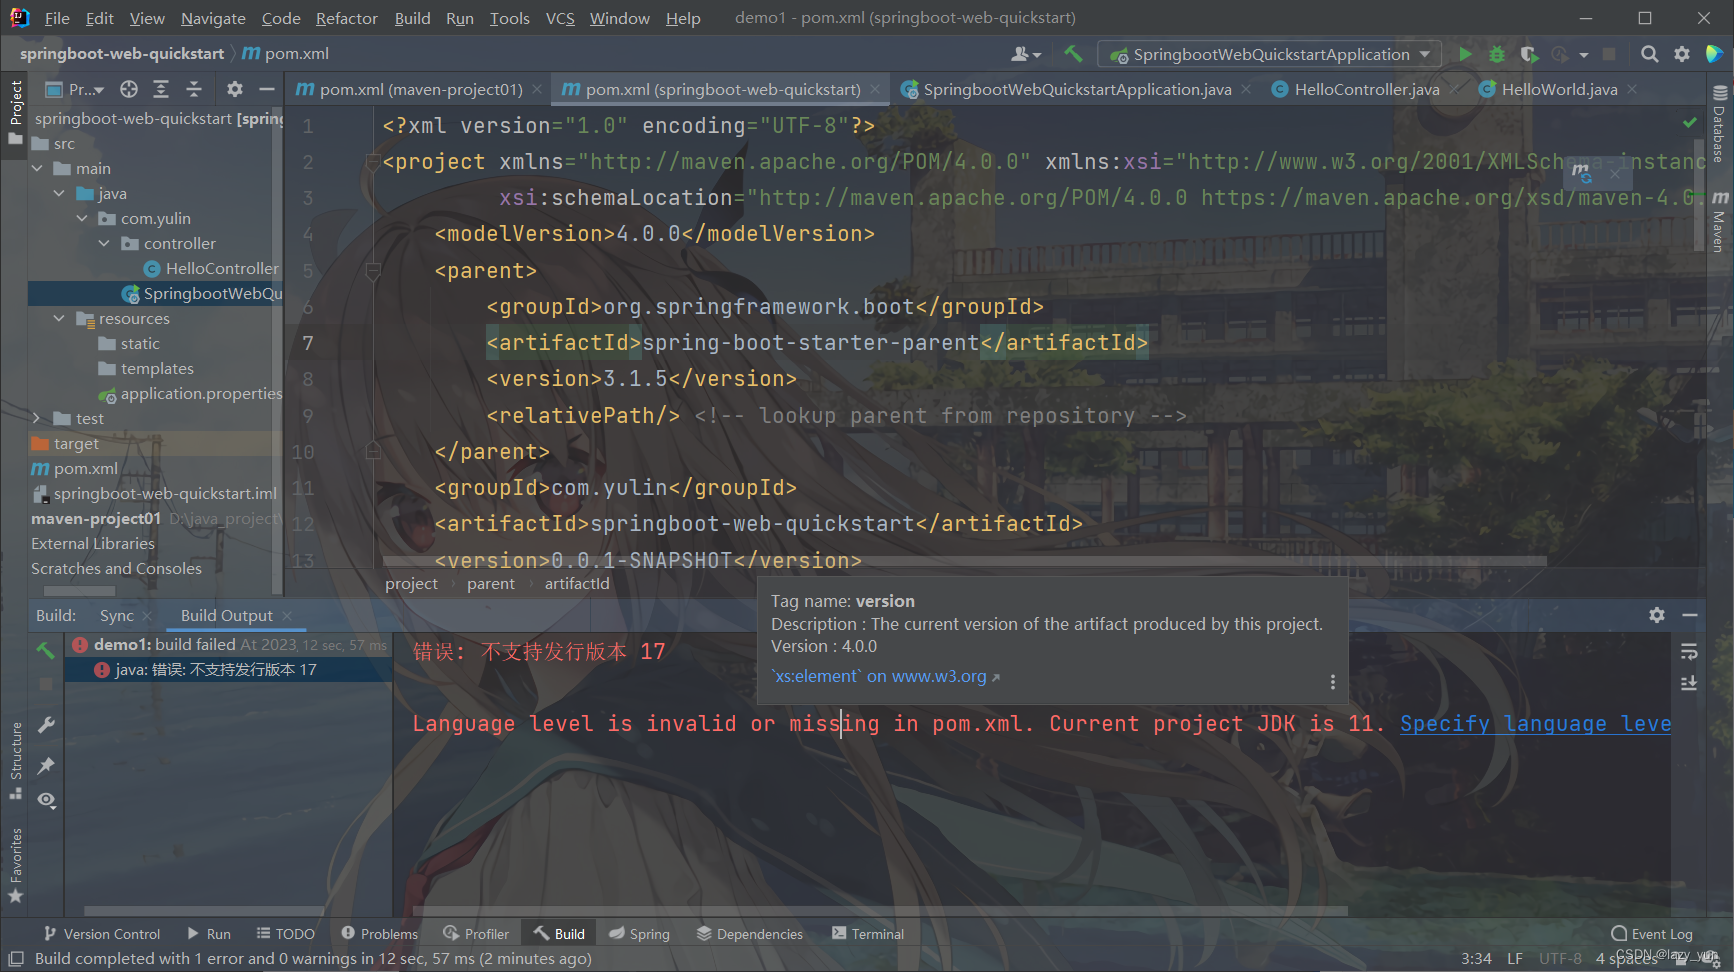Open more options dots in version tooltip
Viewport: 1734px width, 972px height.
1332,681
